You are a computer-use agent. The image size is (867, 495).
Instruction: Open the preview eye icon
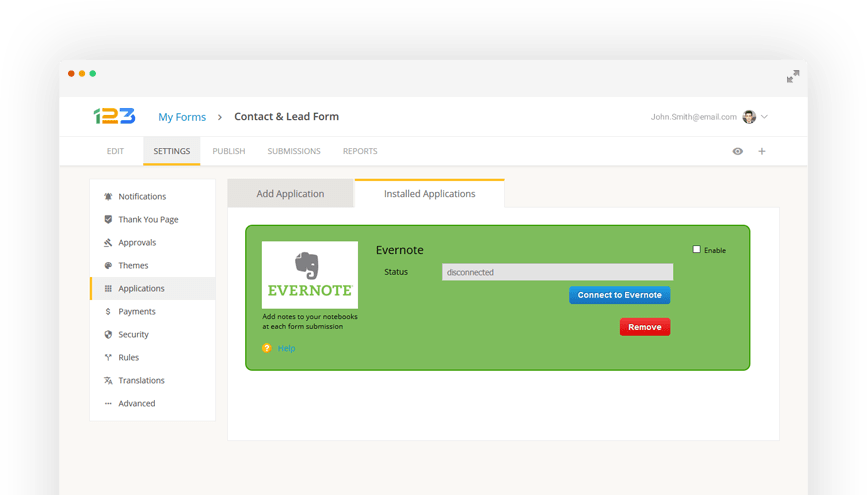tap(738, 151)
